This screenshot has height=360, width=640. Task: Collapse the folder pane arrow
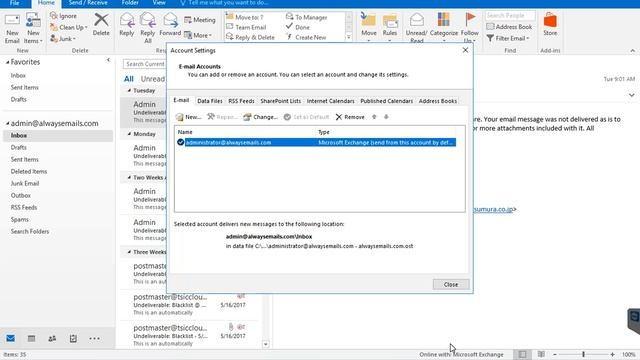[108, 60]
